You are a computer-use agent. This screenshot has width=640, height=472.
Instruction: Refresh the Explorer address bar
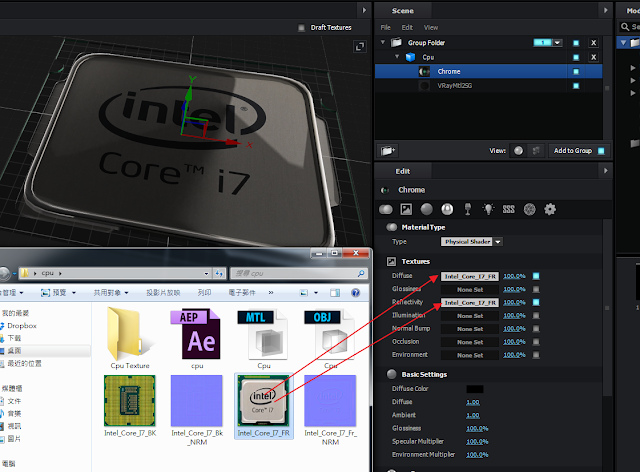[x=220, y=273]
